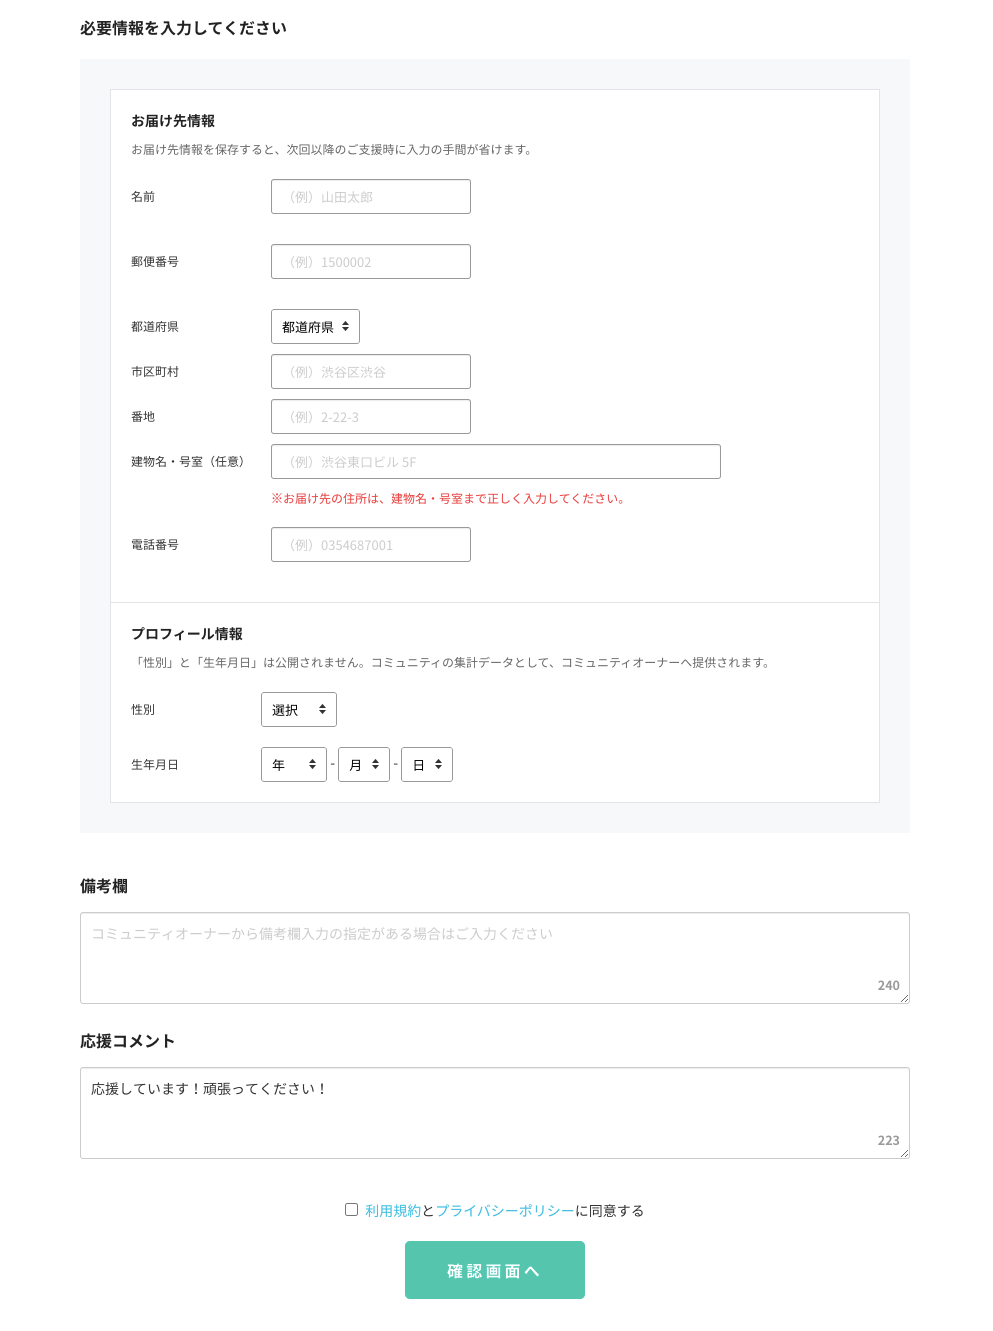Open the 年 birth year dropdown
Screen dimensions: 993x1331
293,765
